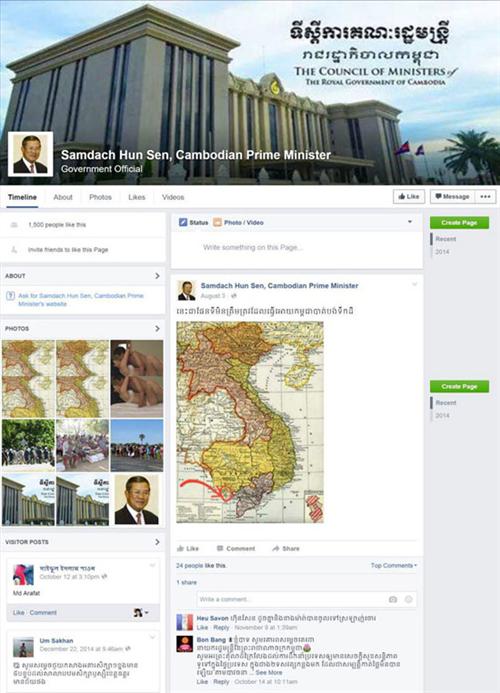Switch to the About tab
Viewport: 500px width, 693px height.
[x=63, y=197]
